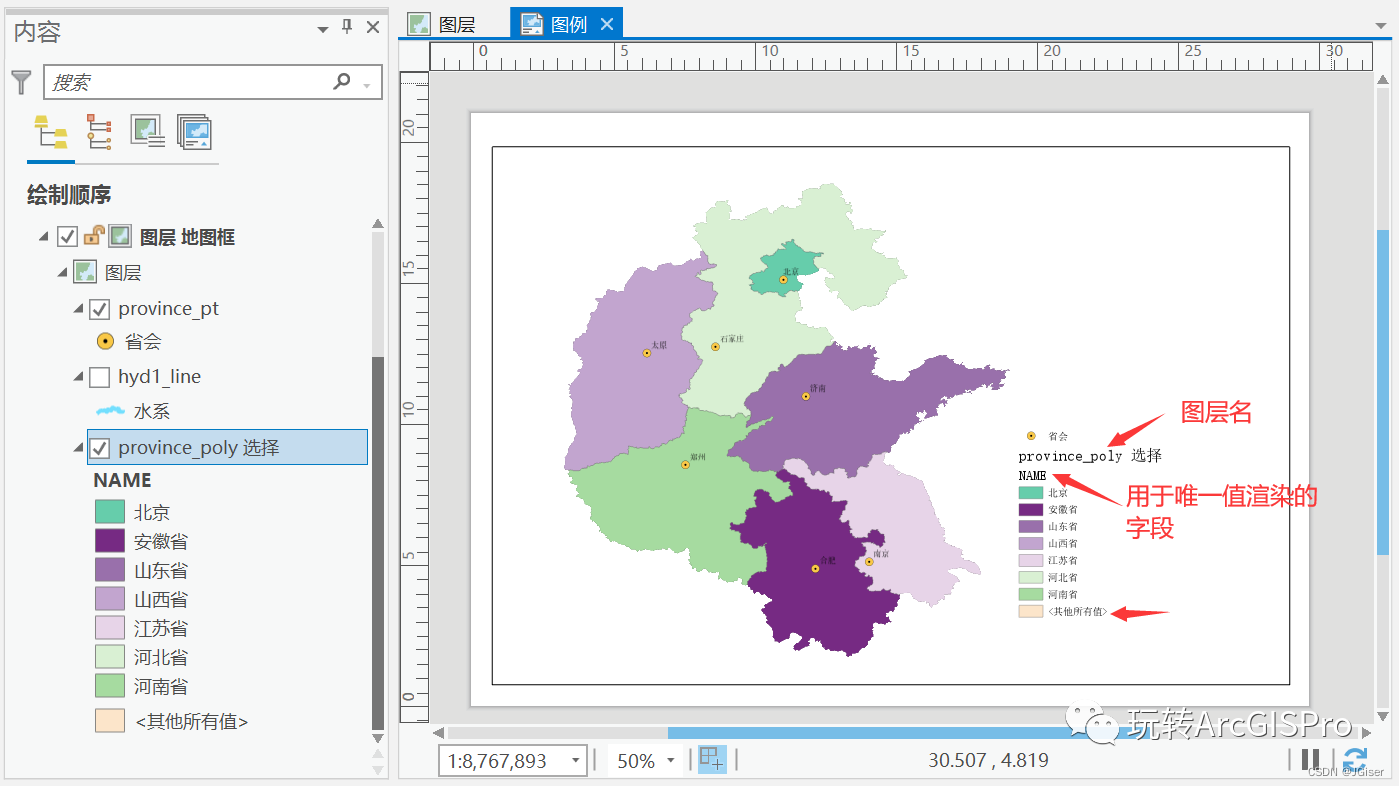Click the map frame icon beside 图层 地图框
The image size is (1399, 786).
[120, 236]
